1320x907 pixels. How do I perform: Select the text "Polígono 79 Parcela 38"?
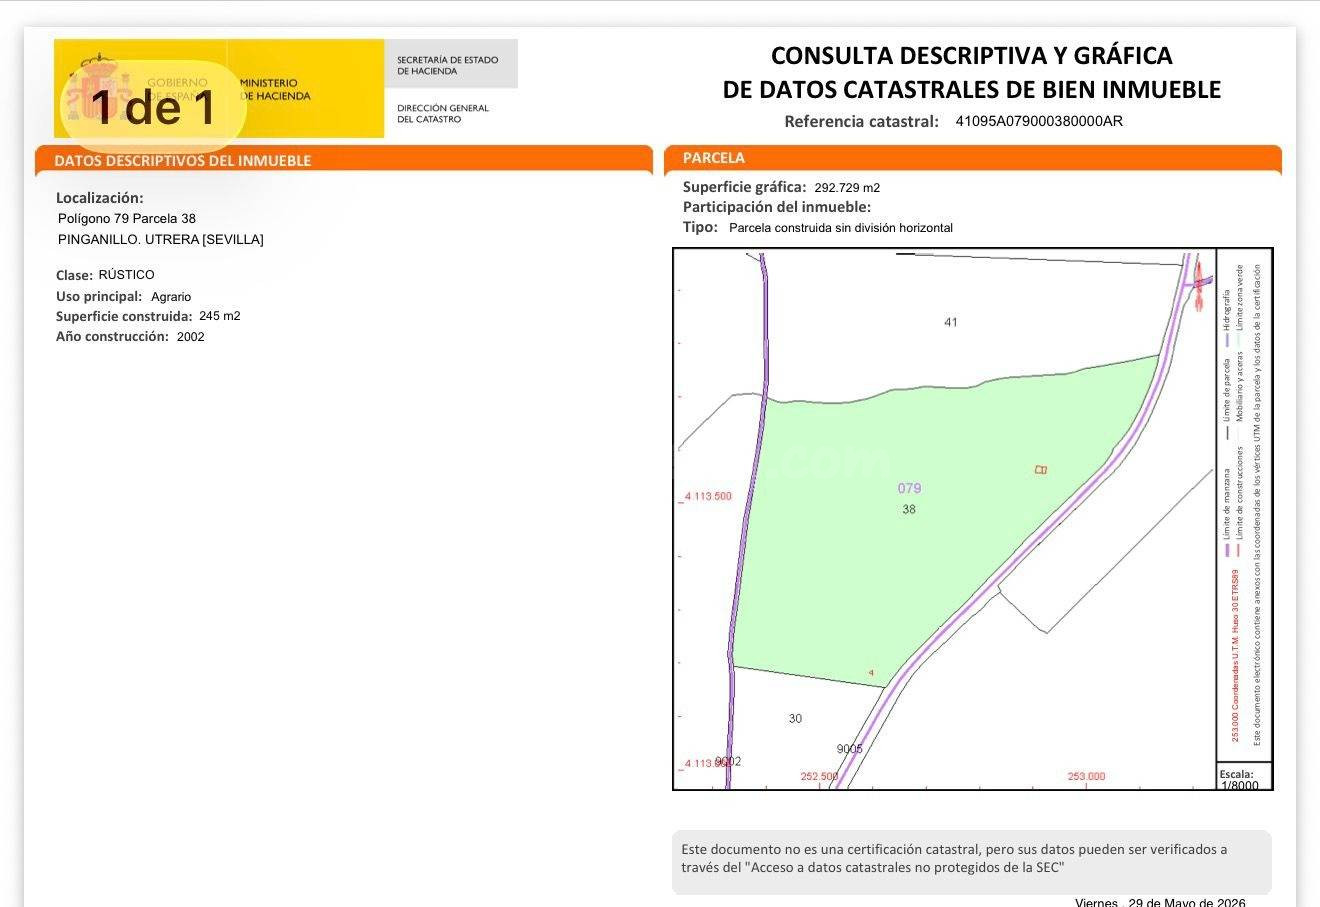pyautogui.click(x=127, y=218)
